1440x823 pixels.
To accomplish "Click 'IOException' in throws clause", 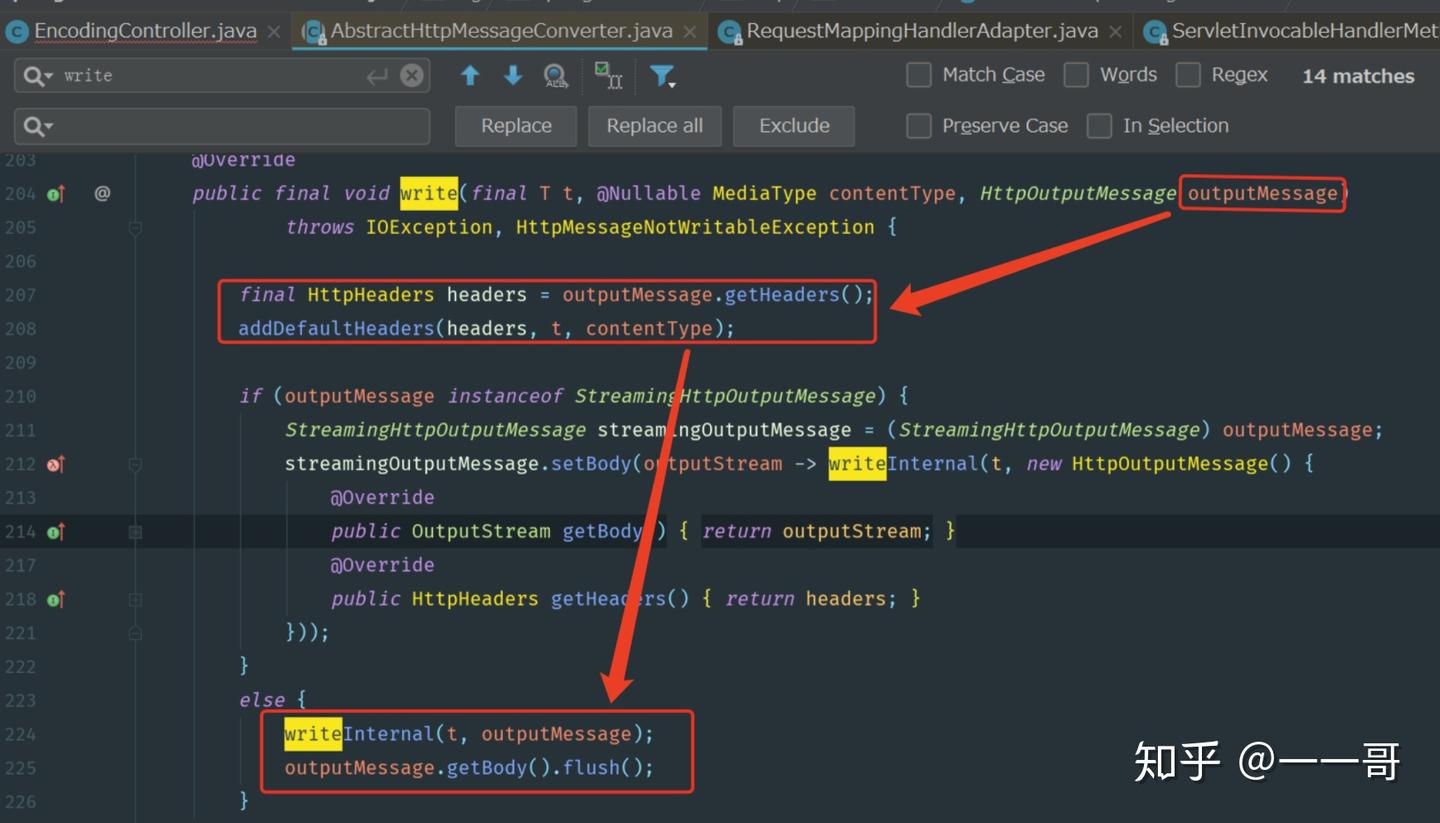I will point(429,227).
